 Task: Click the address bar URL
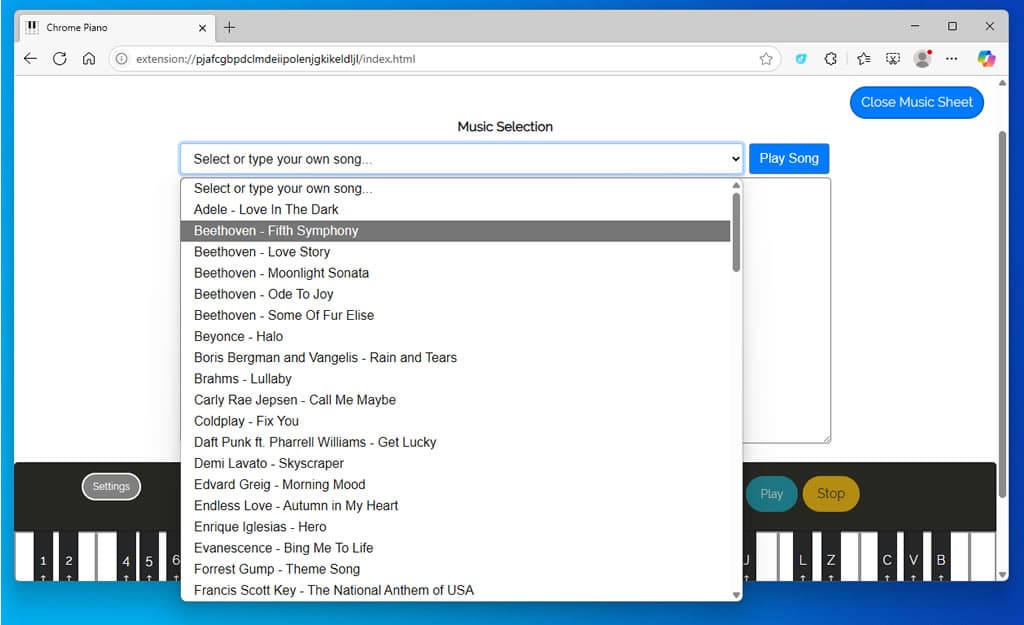click(x=275, y=59)
